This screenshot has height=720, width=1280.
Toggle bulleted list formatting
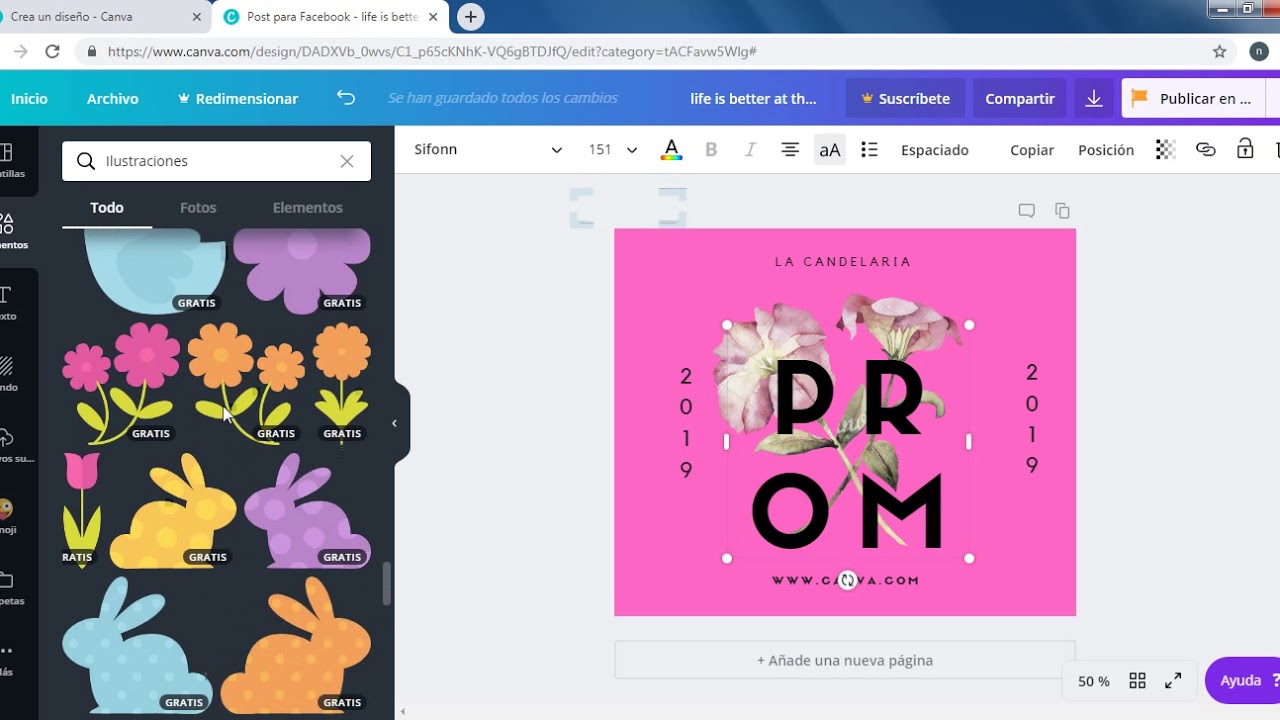pos(869,150)
